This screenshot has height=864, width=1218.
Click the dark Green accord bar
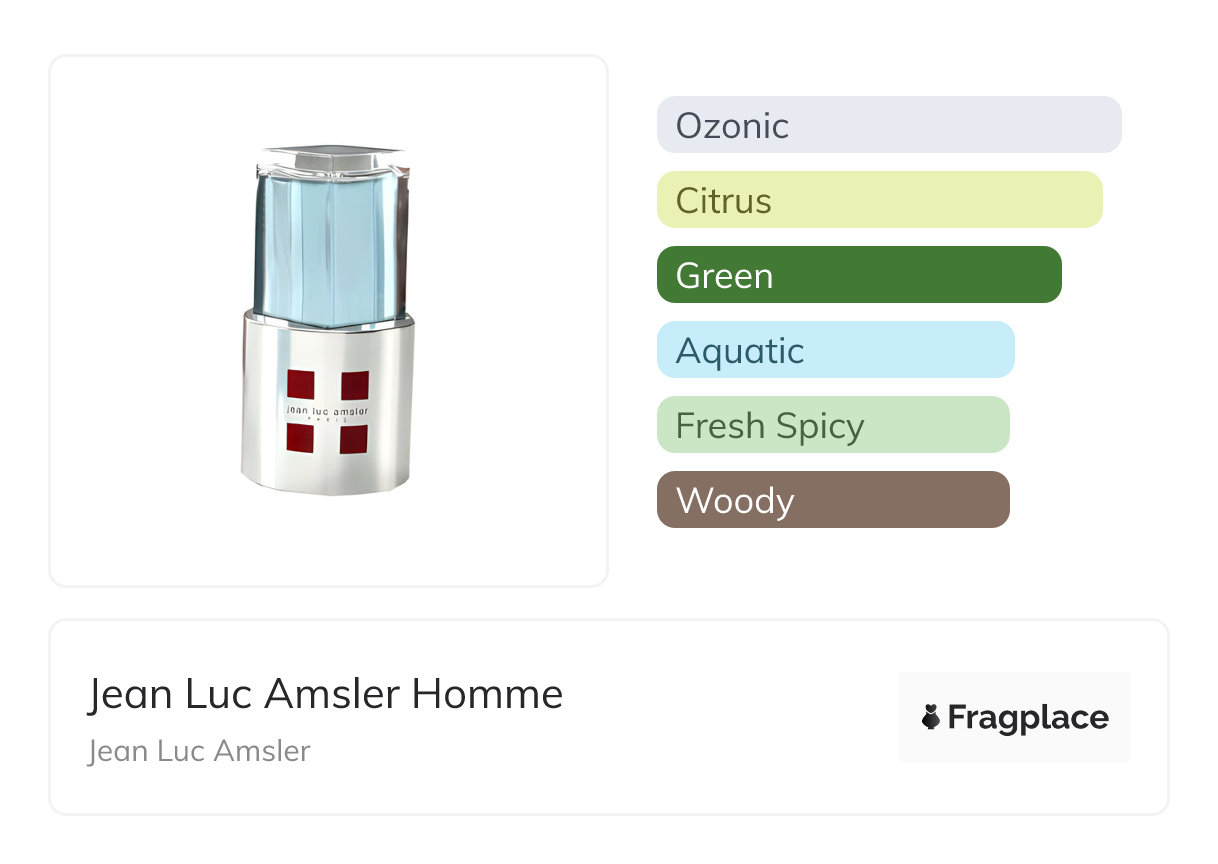click(858, 275)
